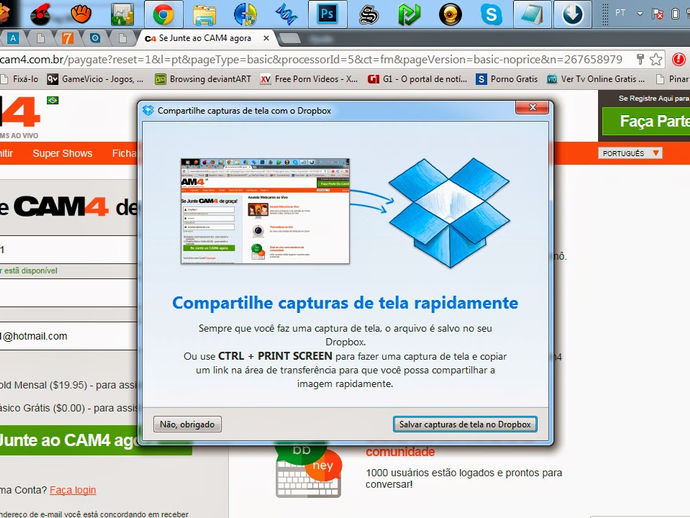Screen dimensions: 690x518
Task: Click the Dropbox box illustration
Action: point(449,213)
